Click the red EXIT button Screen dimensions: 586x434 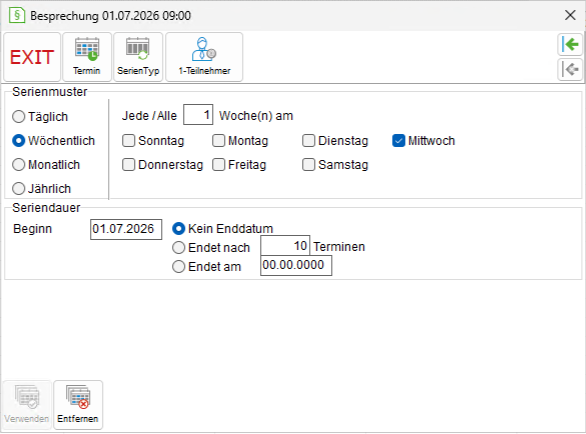[32, 57]
